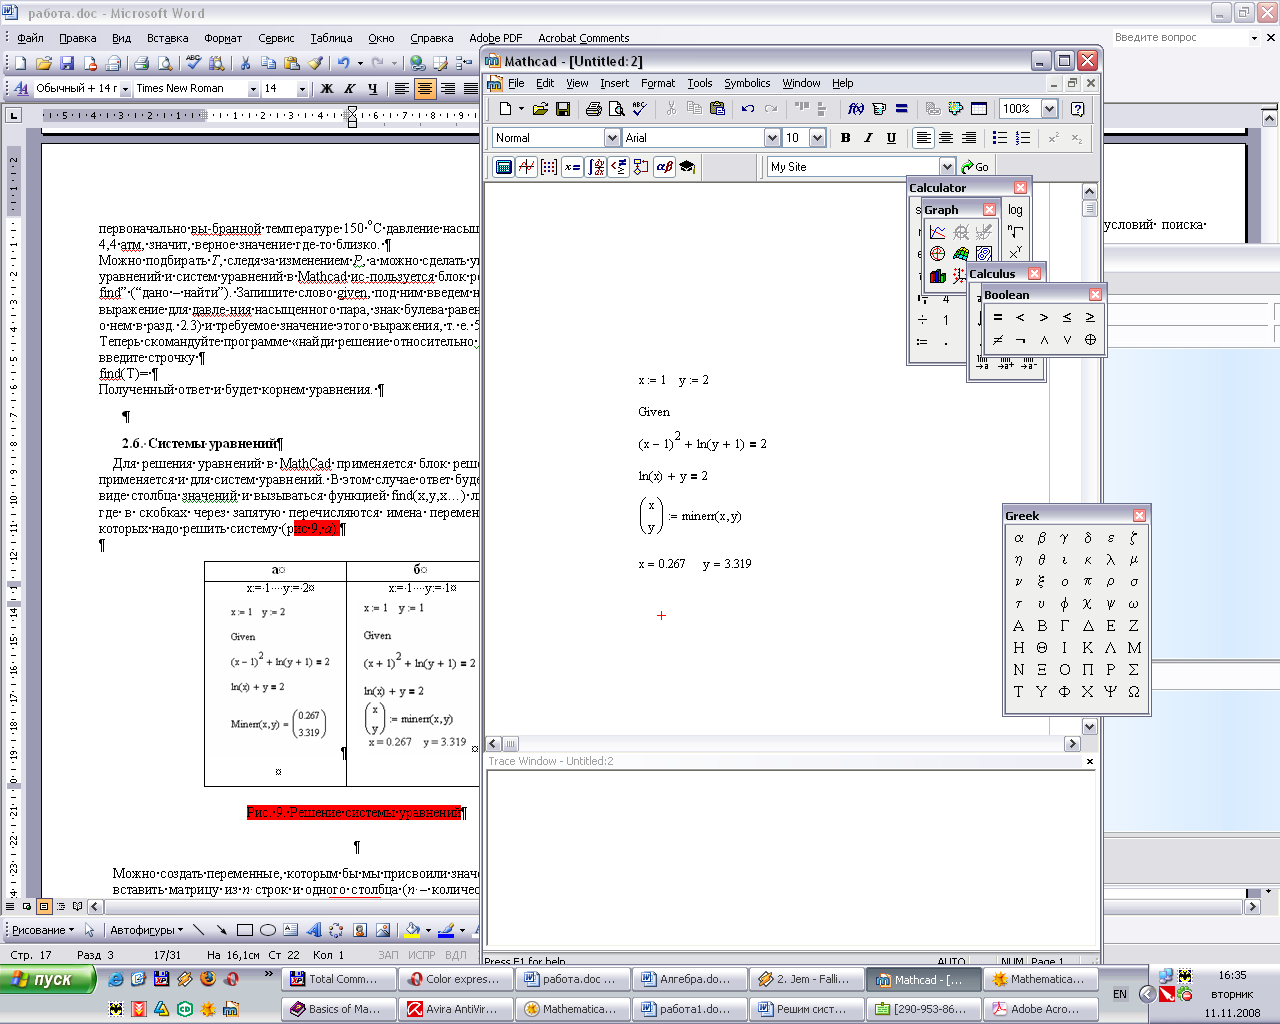Click the Word 'Введите вопрос' help field
Image resolution: width=1280 pixels, height=1024 pixels.
[1181, 37]
